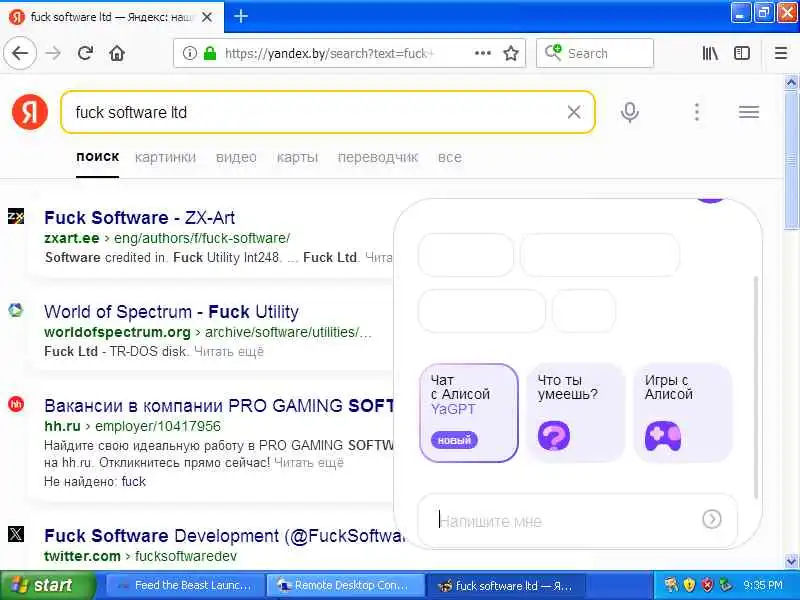The image size is (800, 600).
Task: Click page scrollbar up arrow
Action: pyautogui.click(x=791, y=82)
